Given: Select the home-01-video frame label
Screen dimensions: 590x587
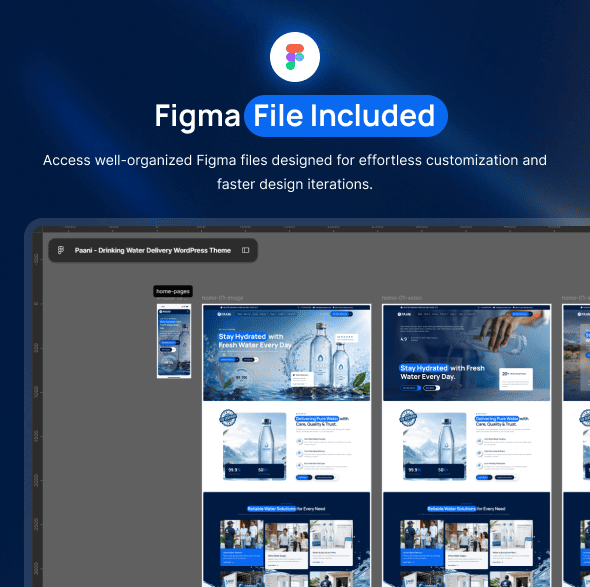Looking at the screenshot, I should tap(401, 298).
